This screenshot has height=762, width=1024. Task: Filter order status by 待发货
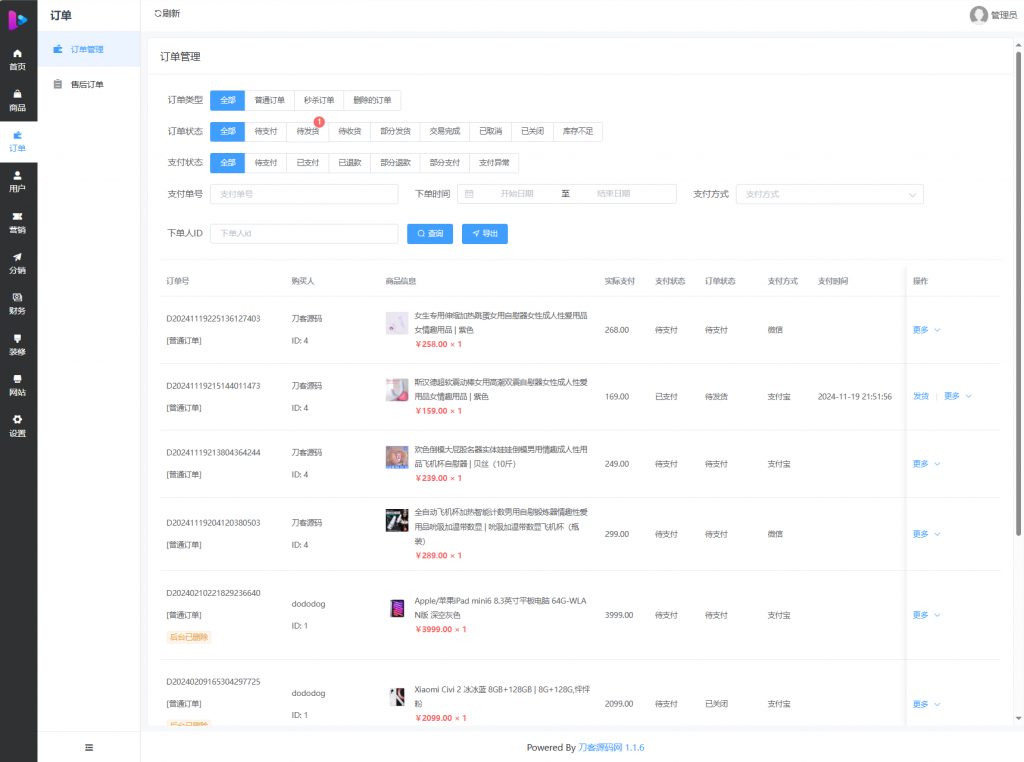[307, 132]
